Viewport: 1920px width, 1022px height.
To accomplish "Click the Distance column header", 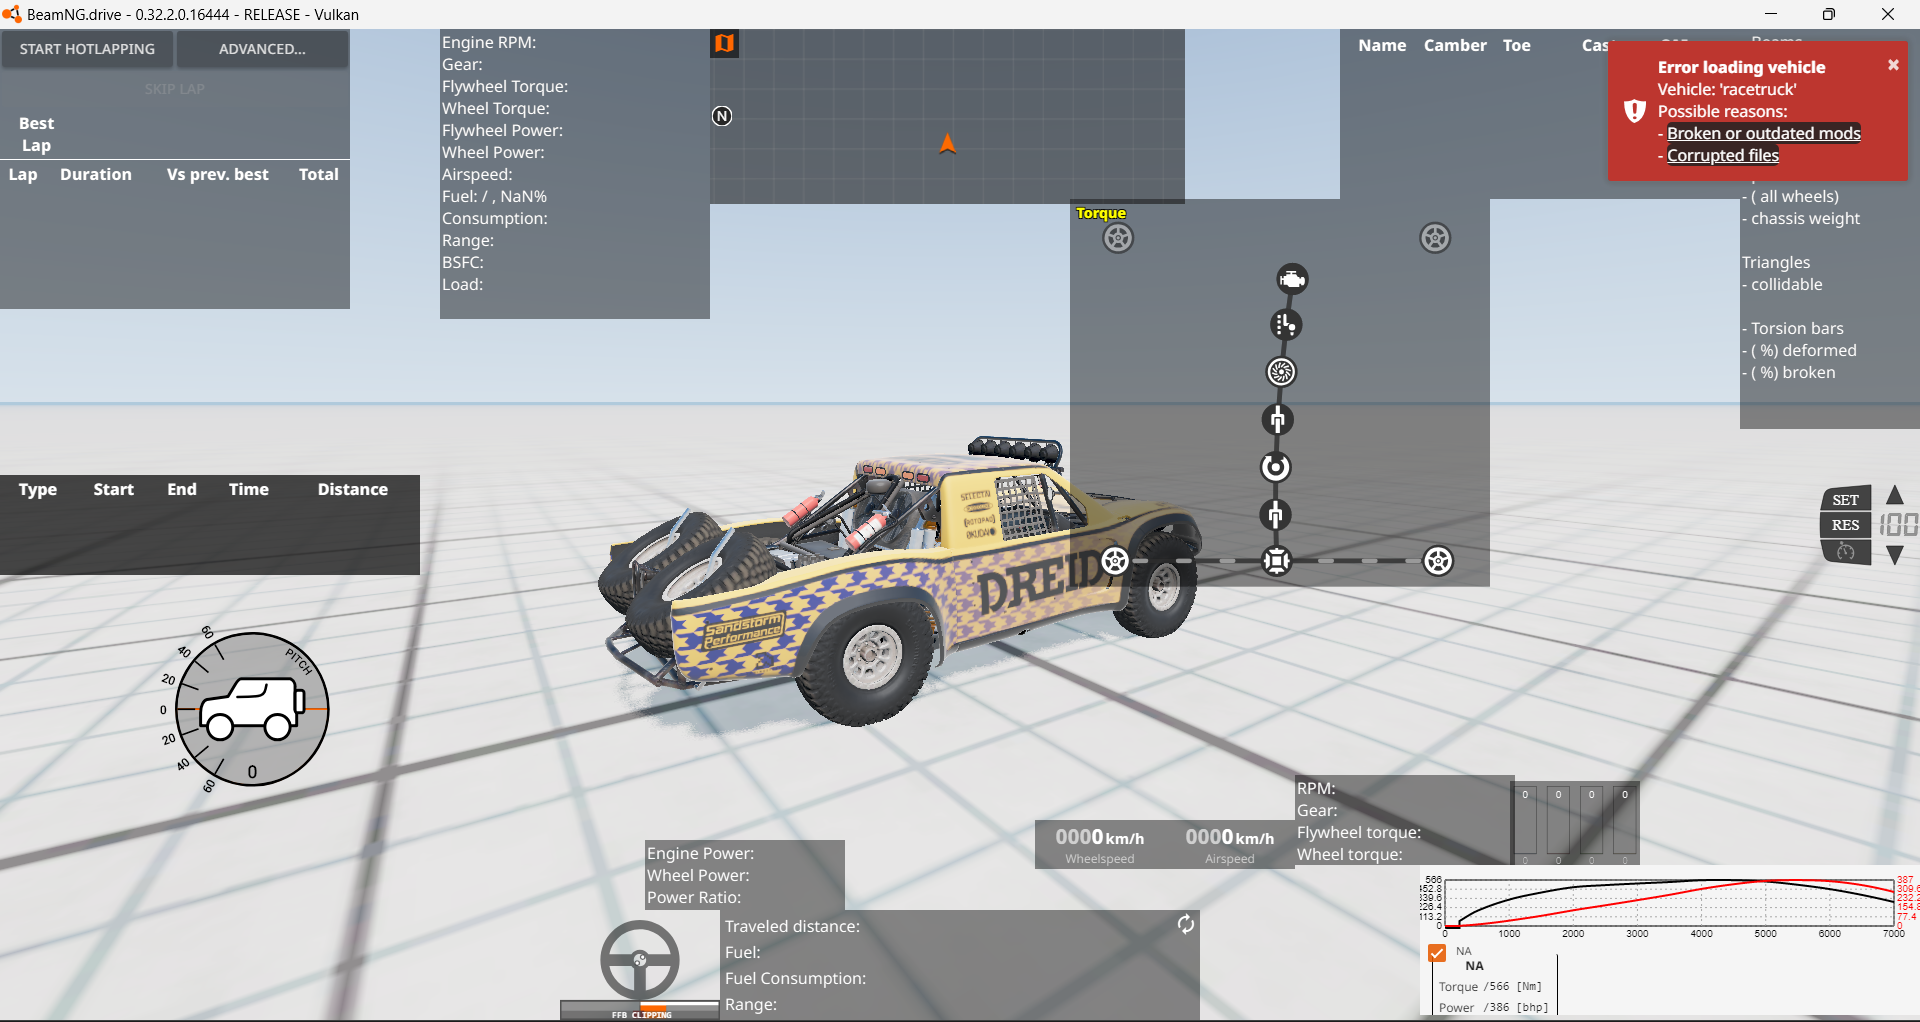I will (x=353, y=489).
